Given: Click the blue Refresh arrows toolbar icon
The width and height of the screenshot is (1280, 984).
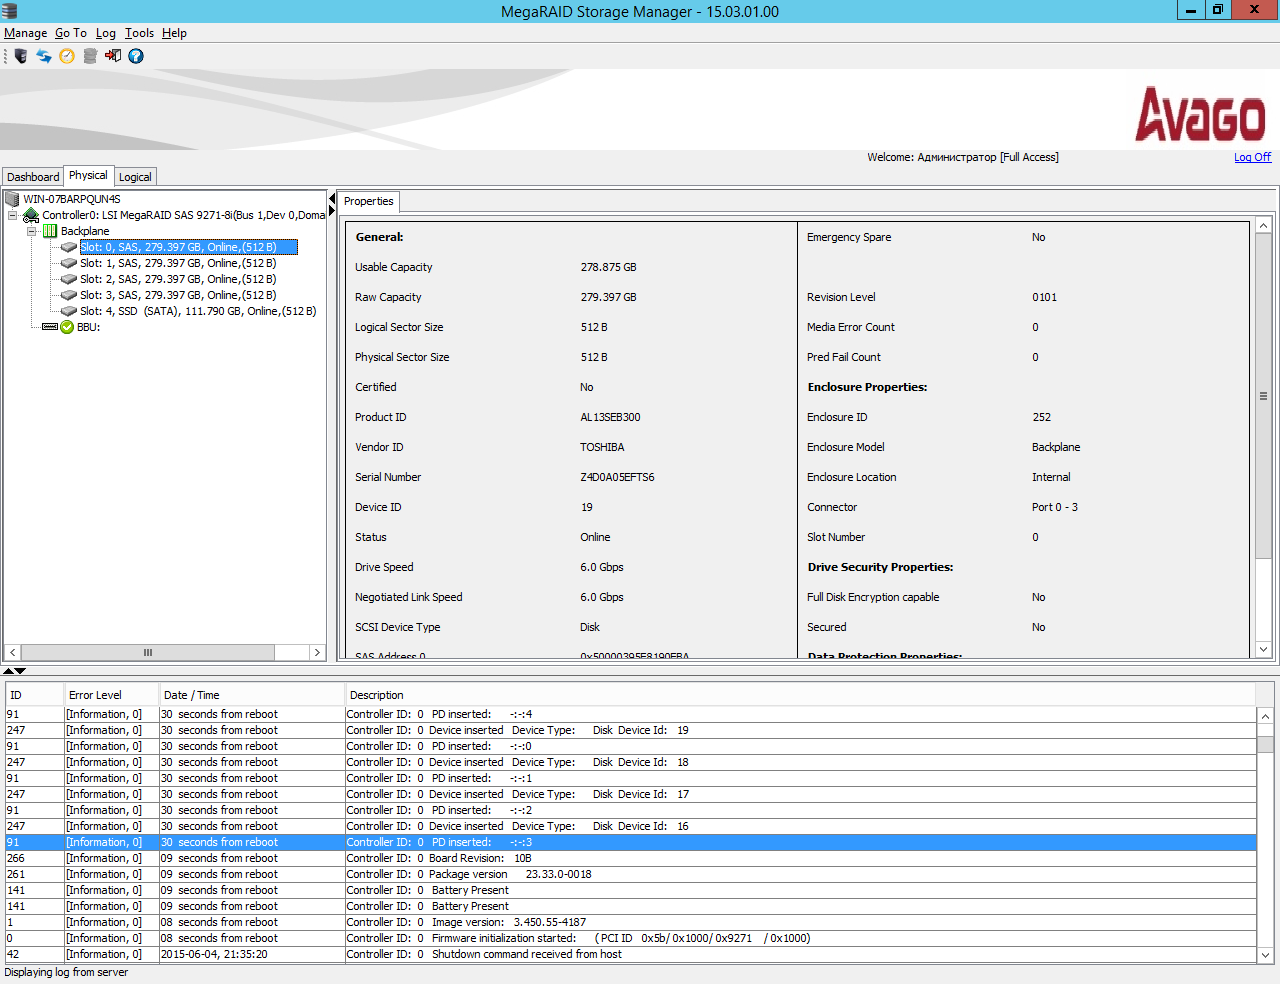Looking at the screenshot, I should (x=44, y=56).
